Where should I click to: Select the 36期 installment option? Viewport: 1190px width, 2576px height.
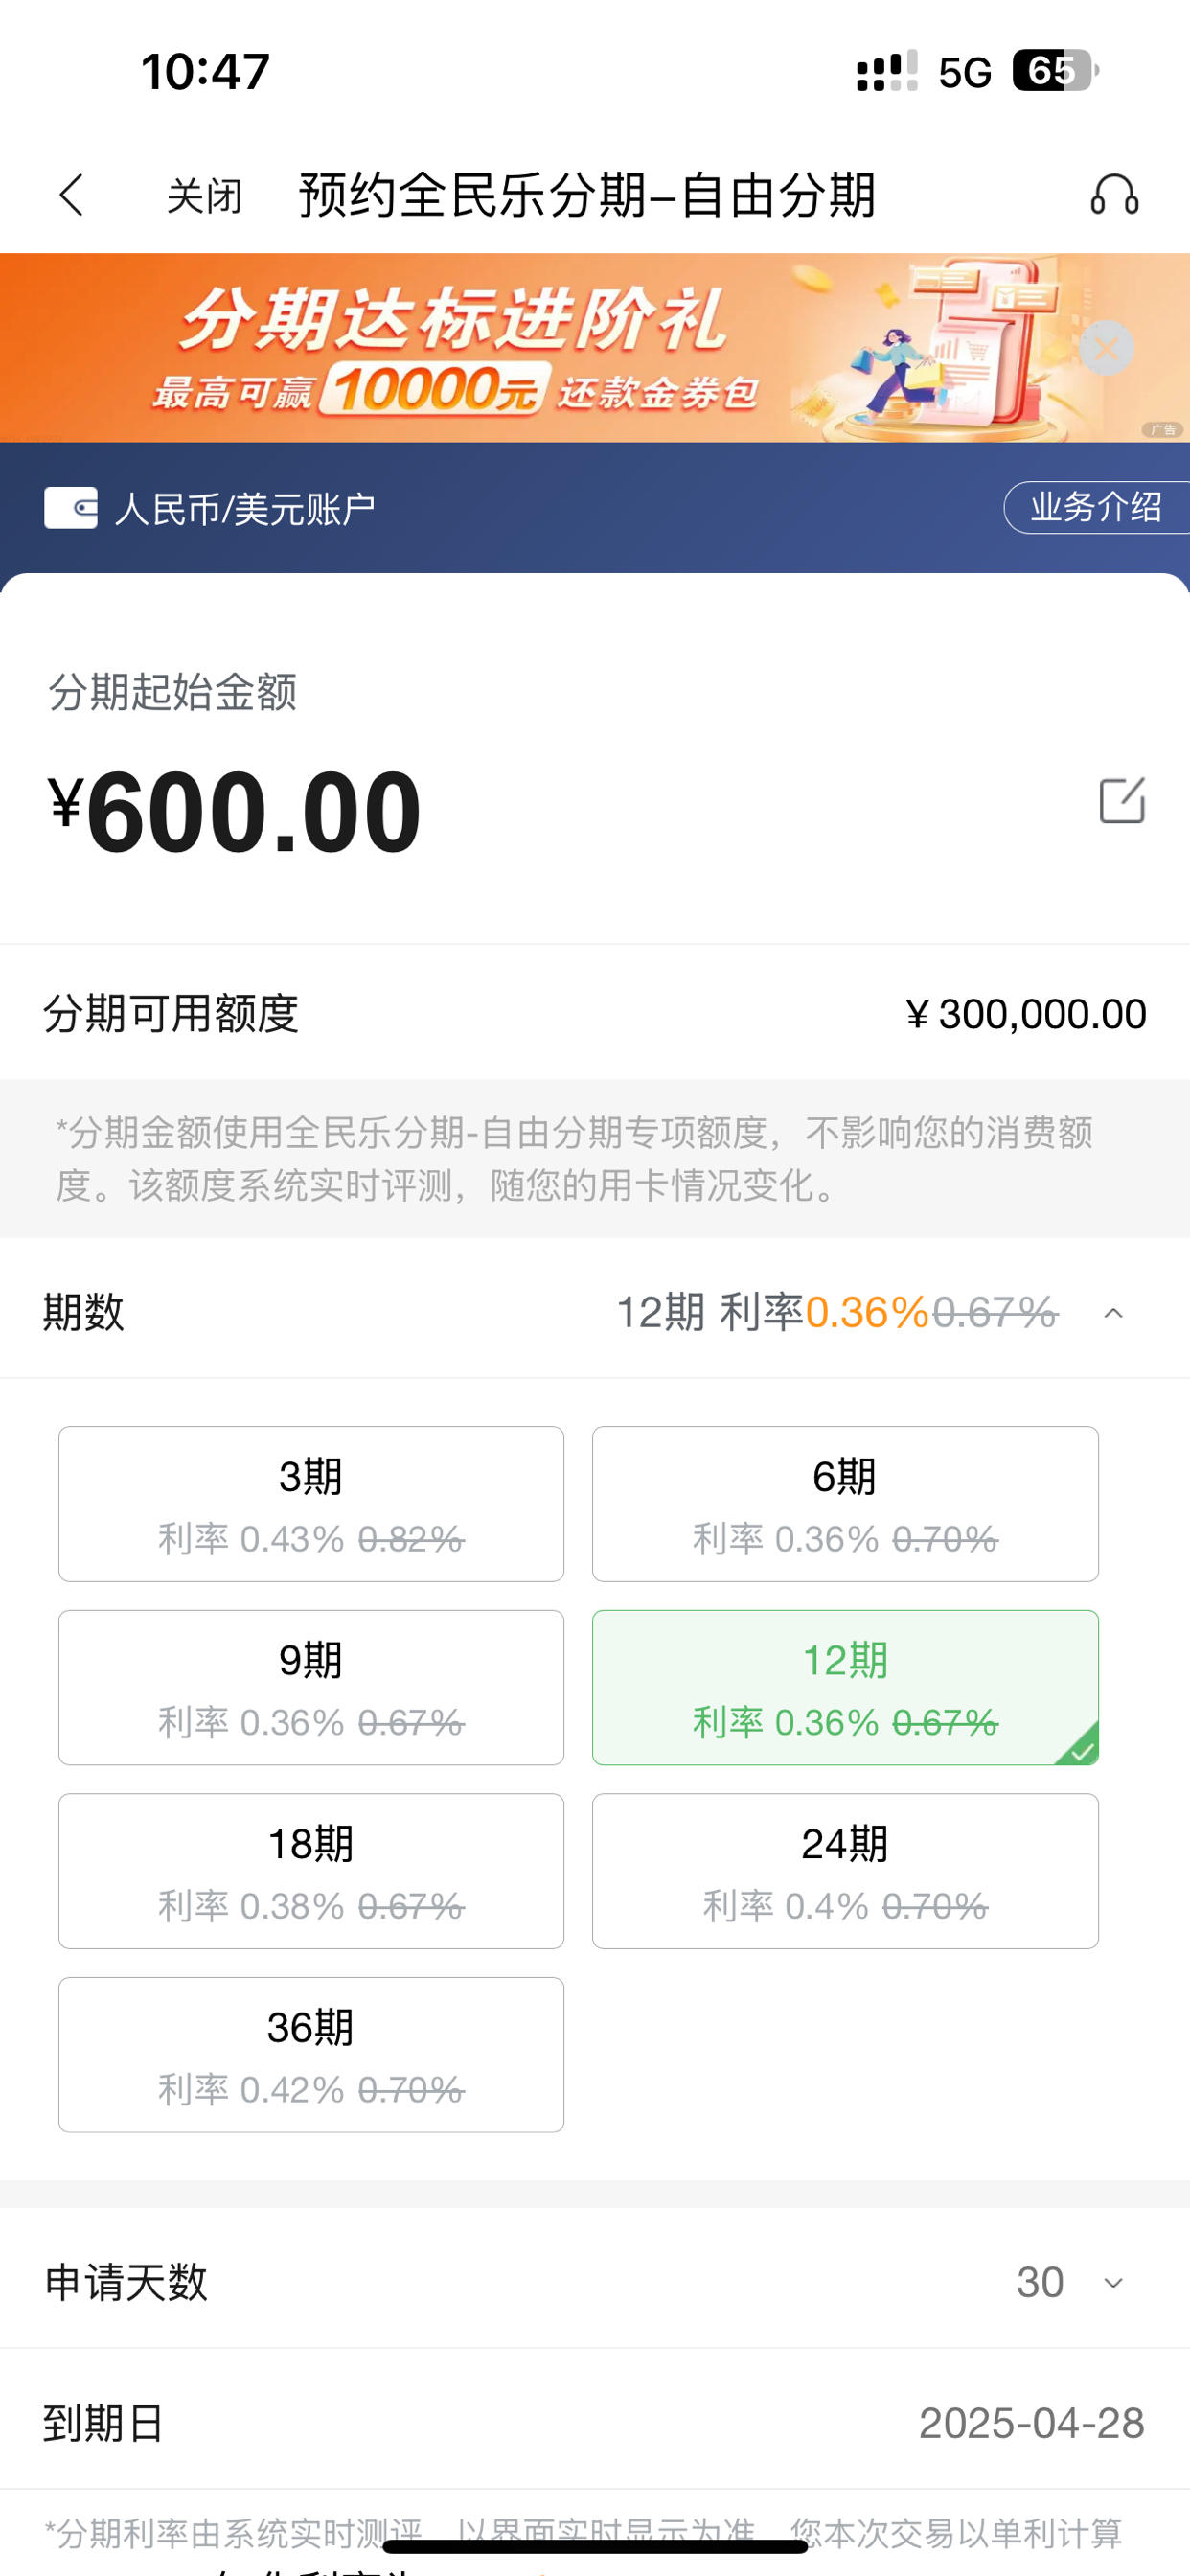tap(311, 2054)
